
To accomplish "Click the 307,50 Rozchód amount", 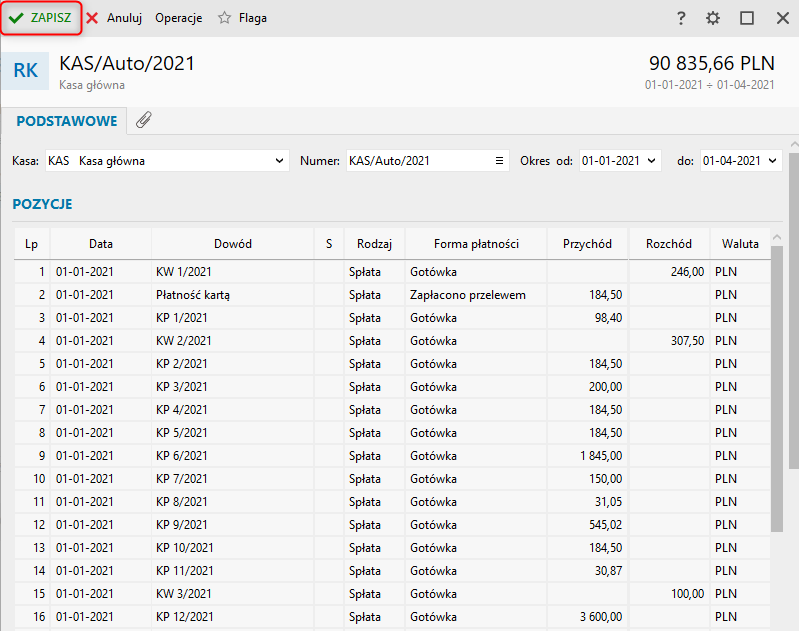I will (x=687, y=340).
